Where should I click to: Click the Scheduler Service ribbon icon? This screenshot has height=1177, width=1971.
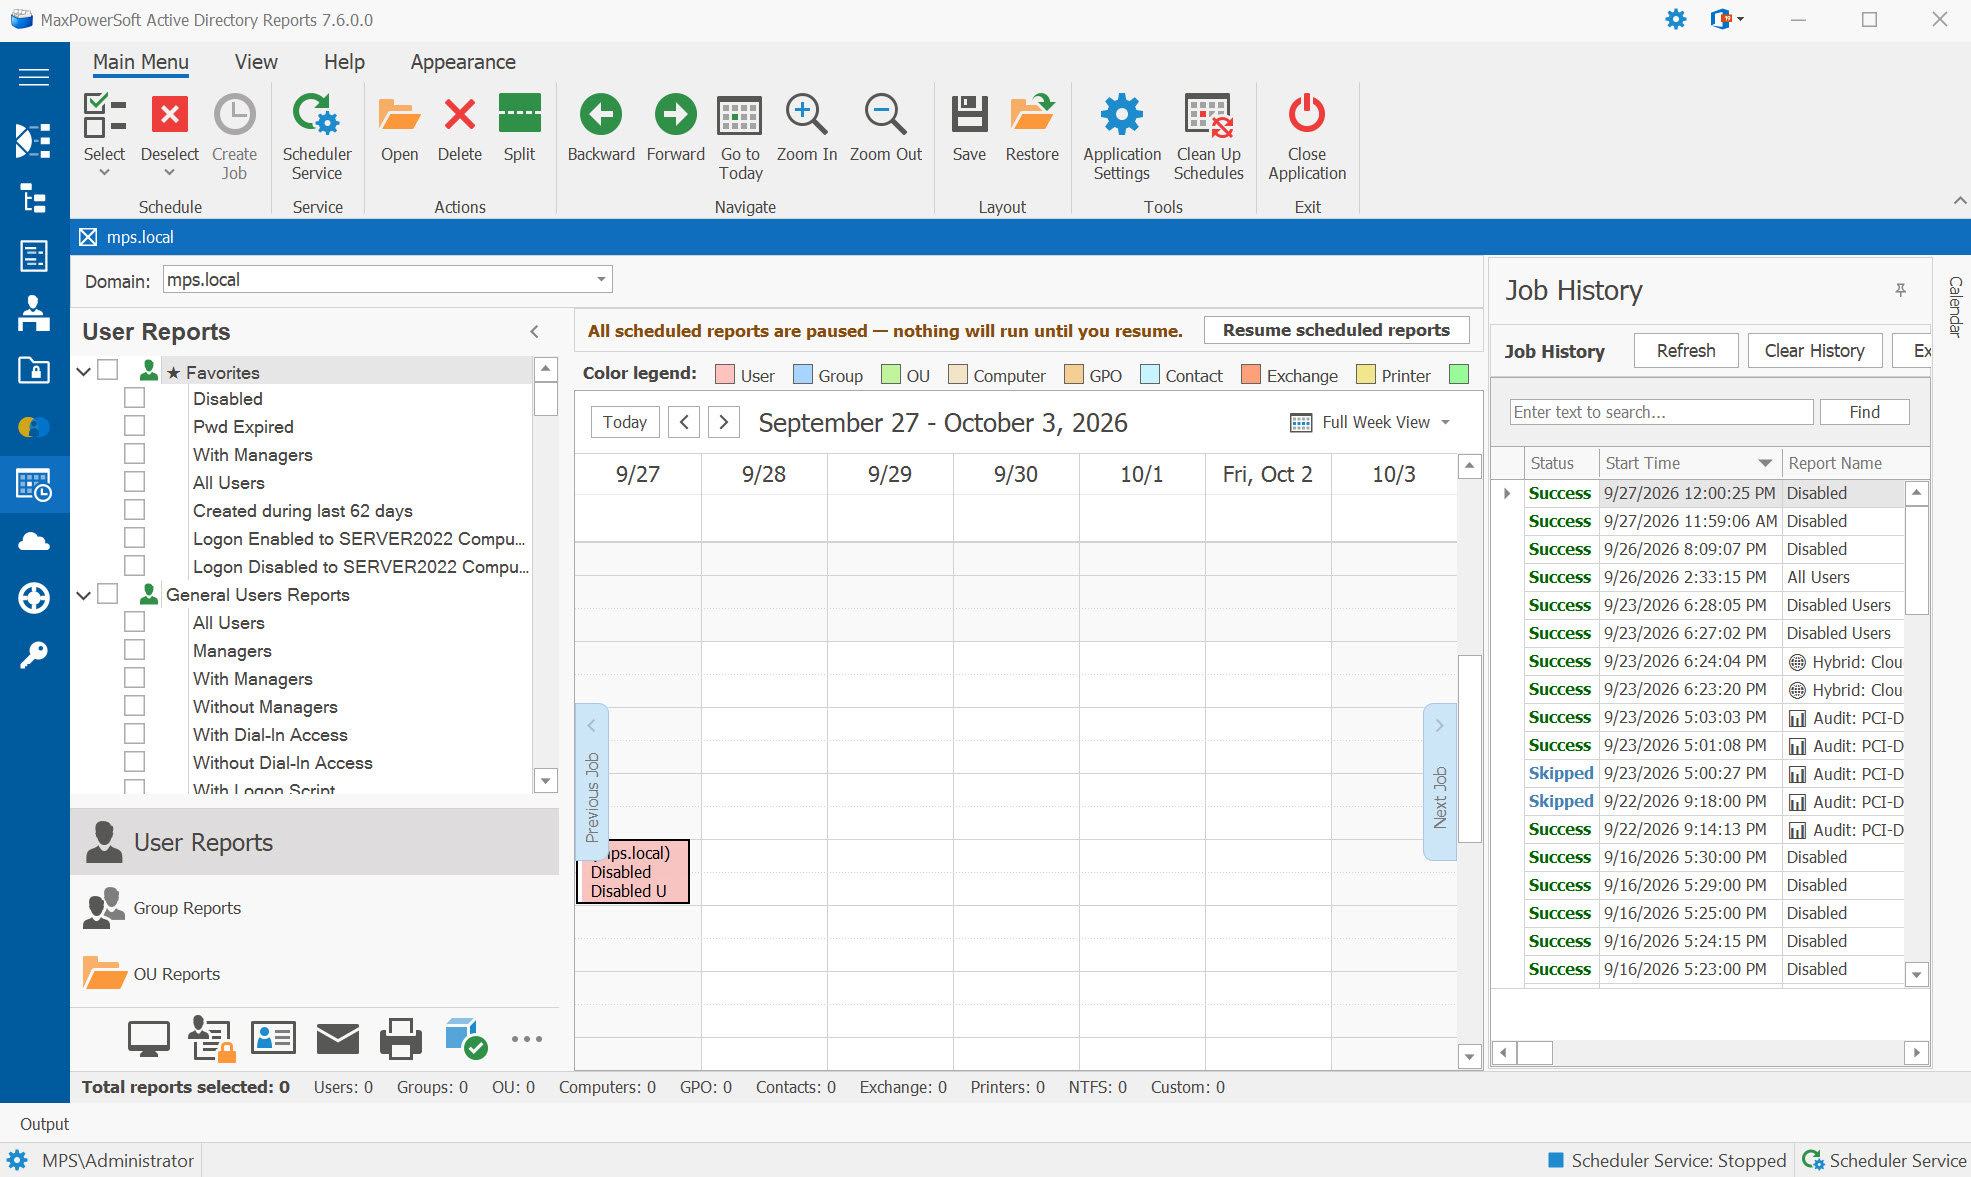(316, 115)
